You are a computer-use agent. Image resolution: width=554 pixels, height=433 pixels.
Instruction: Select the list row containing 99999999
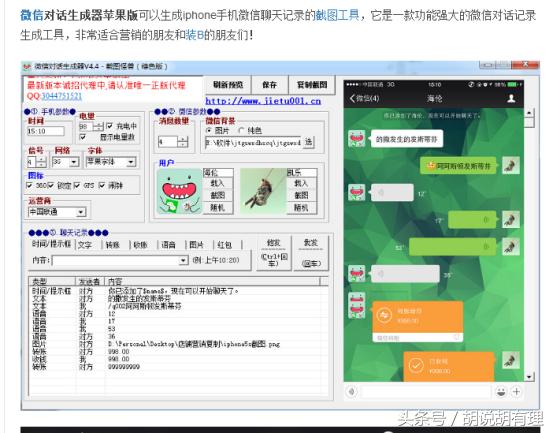[x=178, y=367]
